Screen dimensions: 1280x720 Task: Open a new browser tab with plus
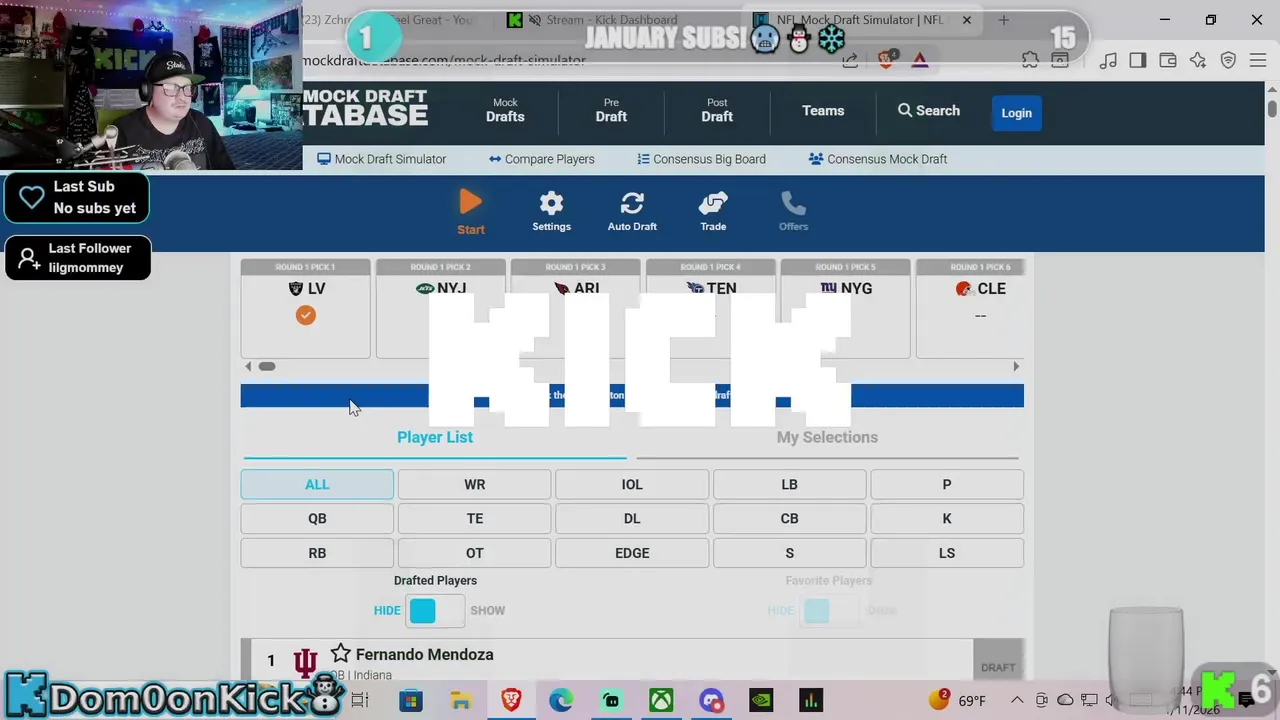tap(1003, 20)
